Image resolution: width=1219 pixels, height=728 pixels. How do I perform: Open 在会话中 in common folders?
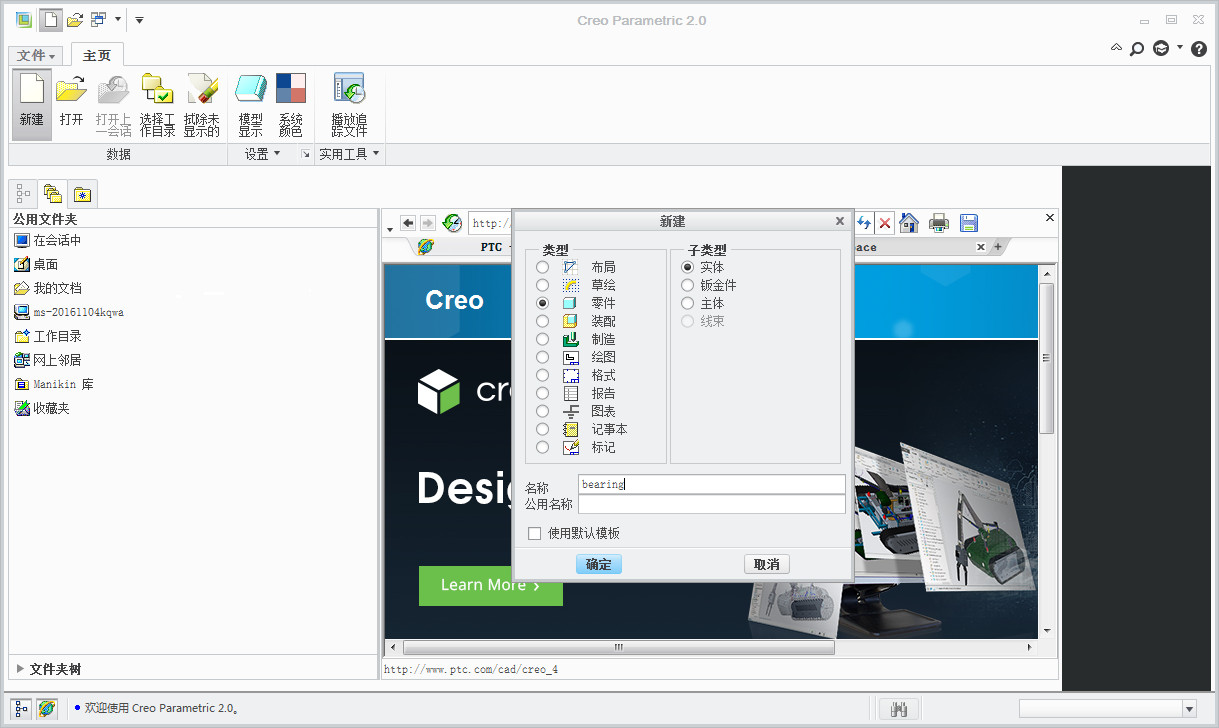[x=48, y=240]
